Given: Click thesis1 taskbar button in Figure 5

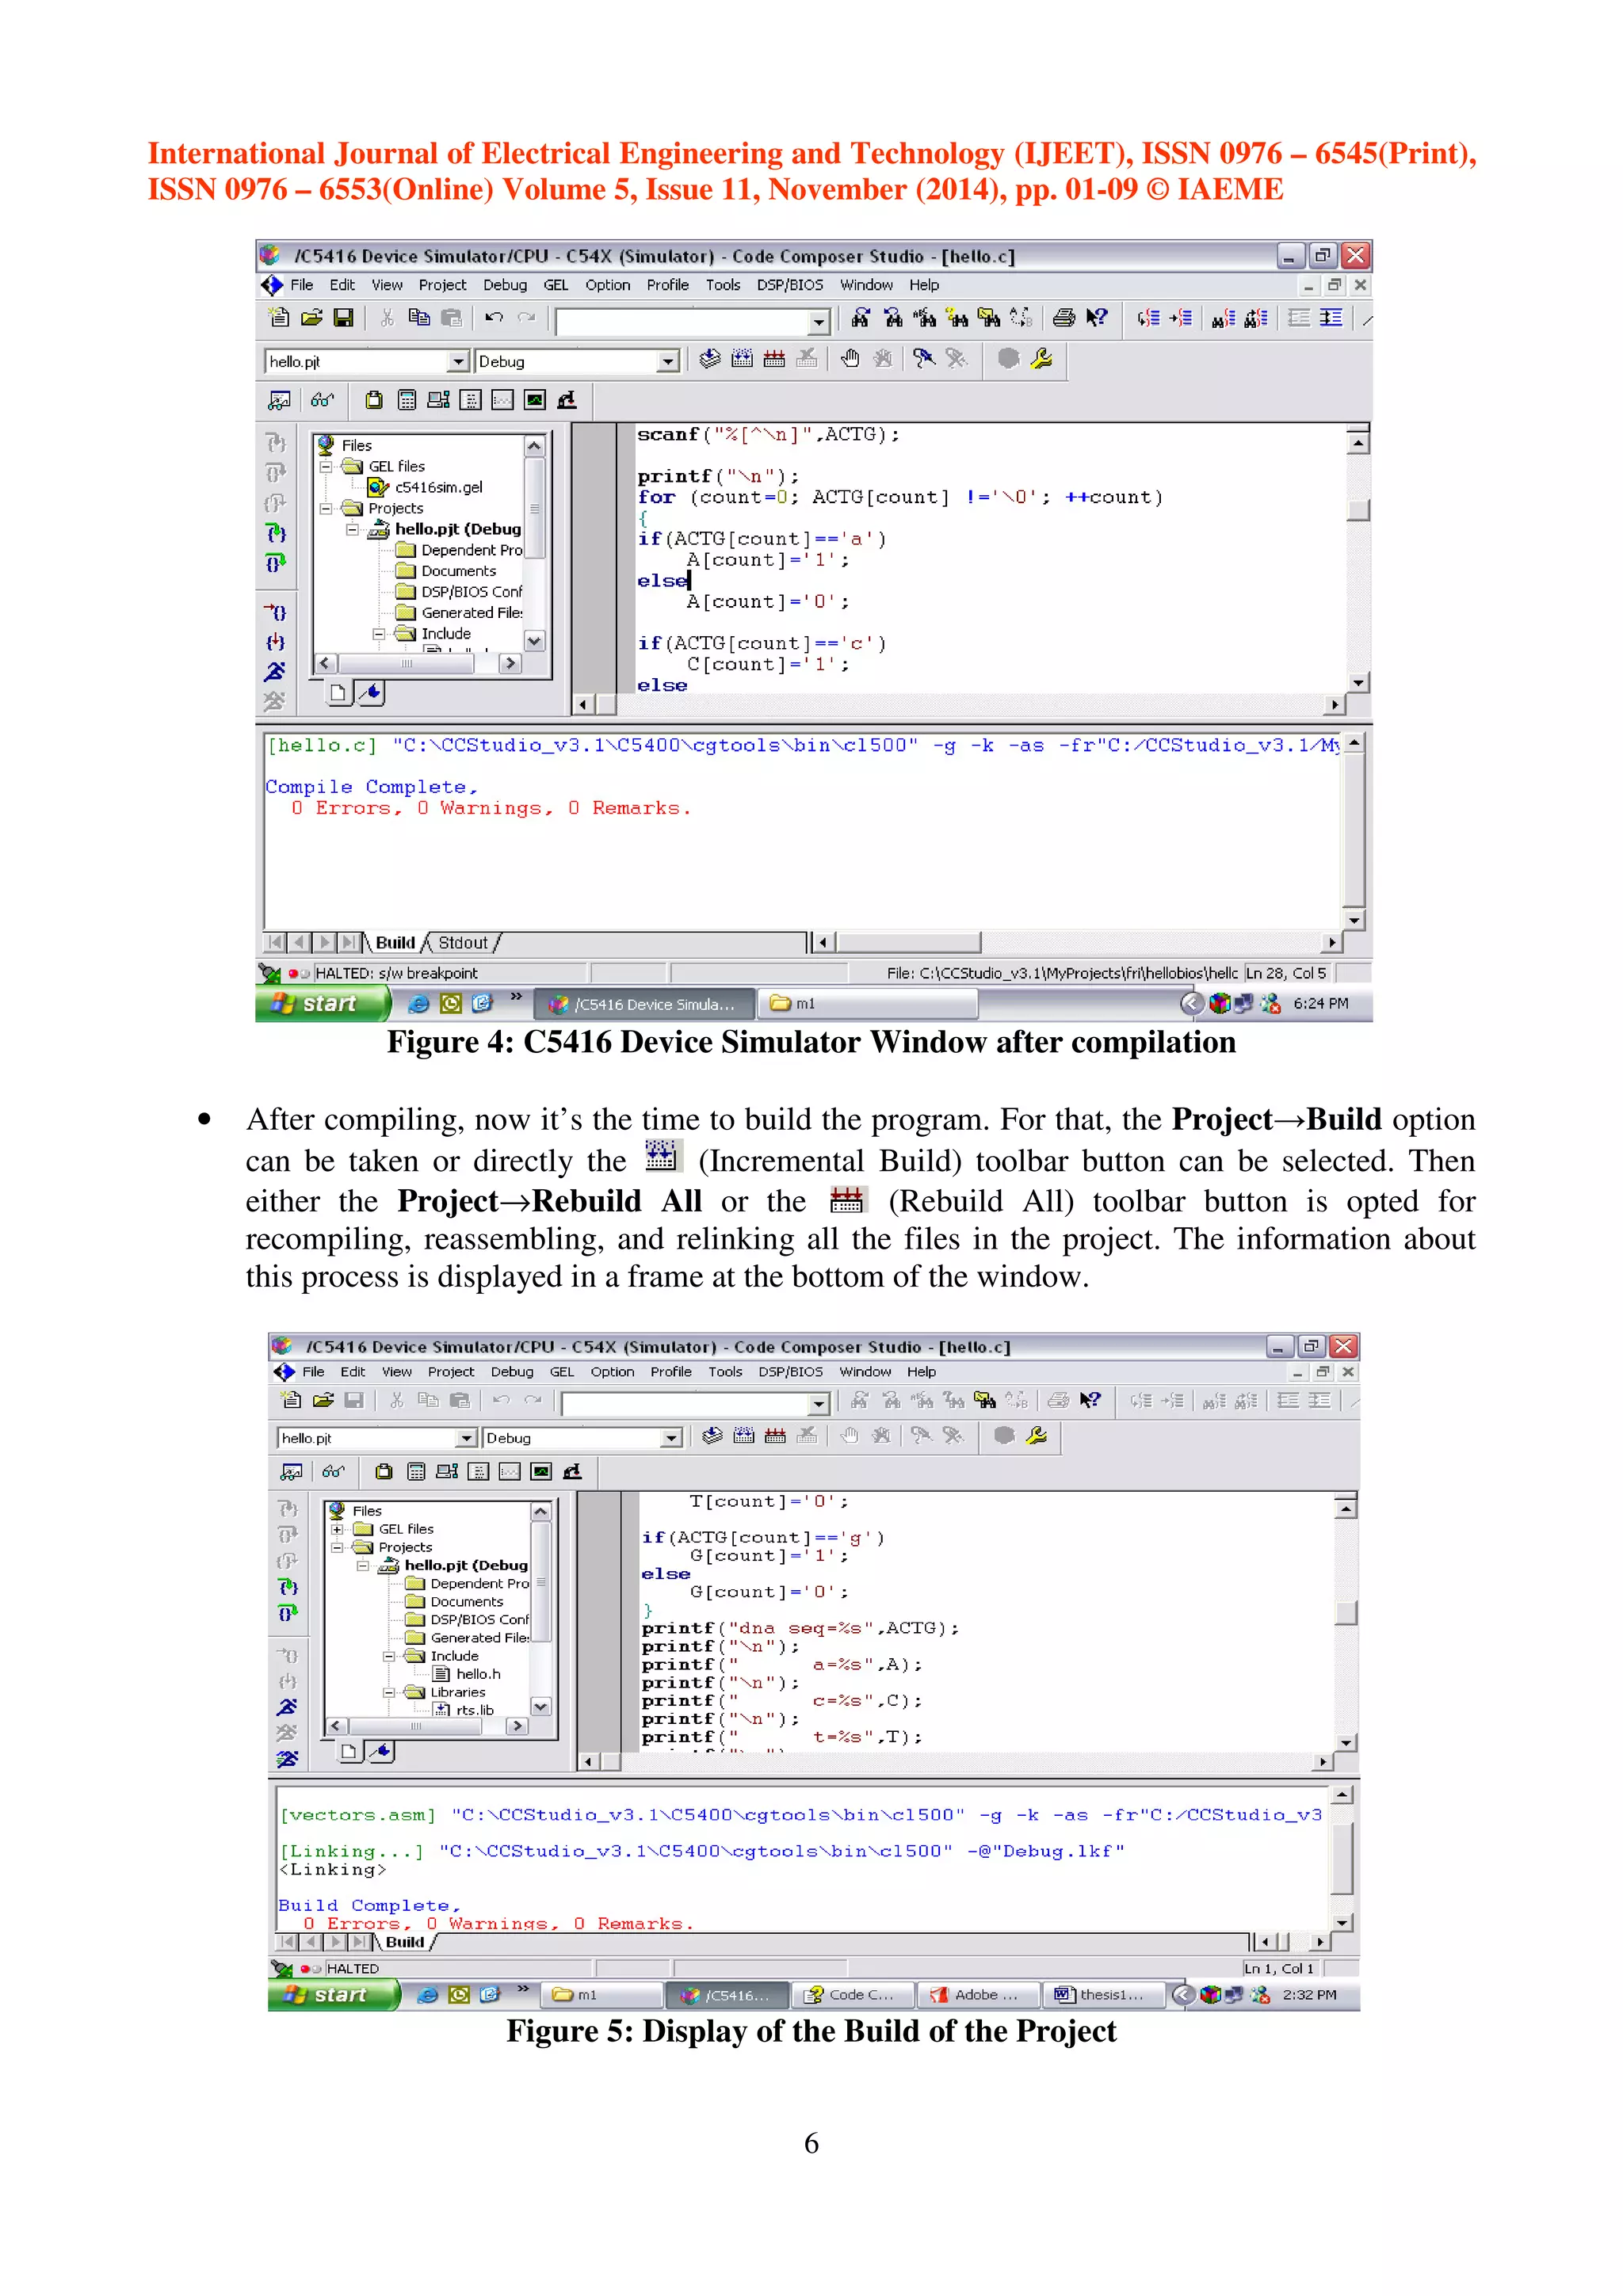Looking at the screenshot, I should pos(1103,1995).
